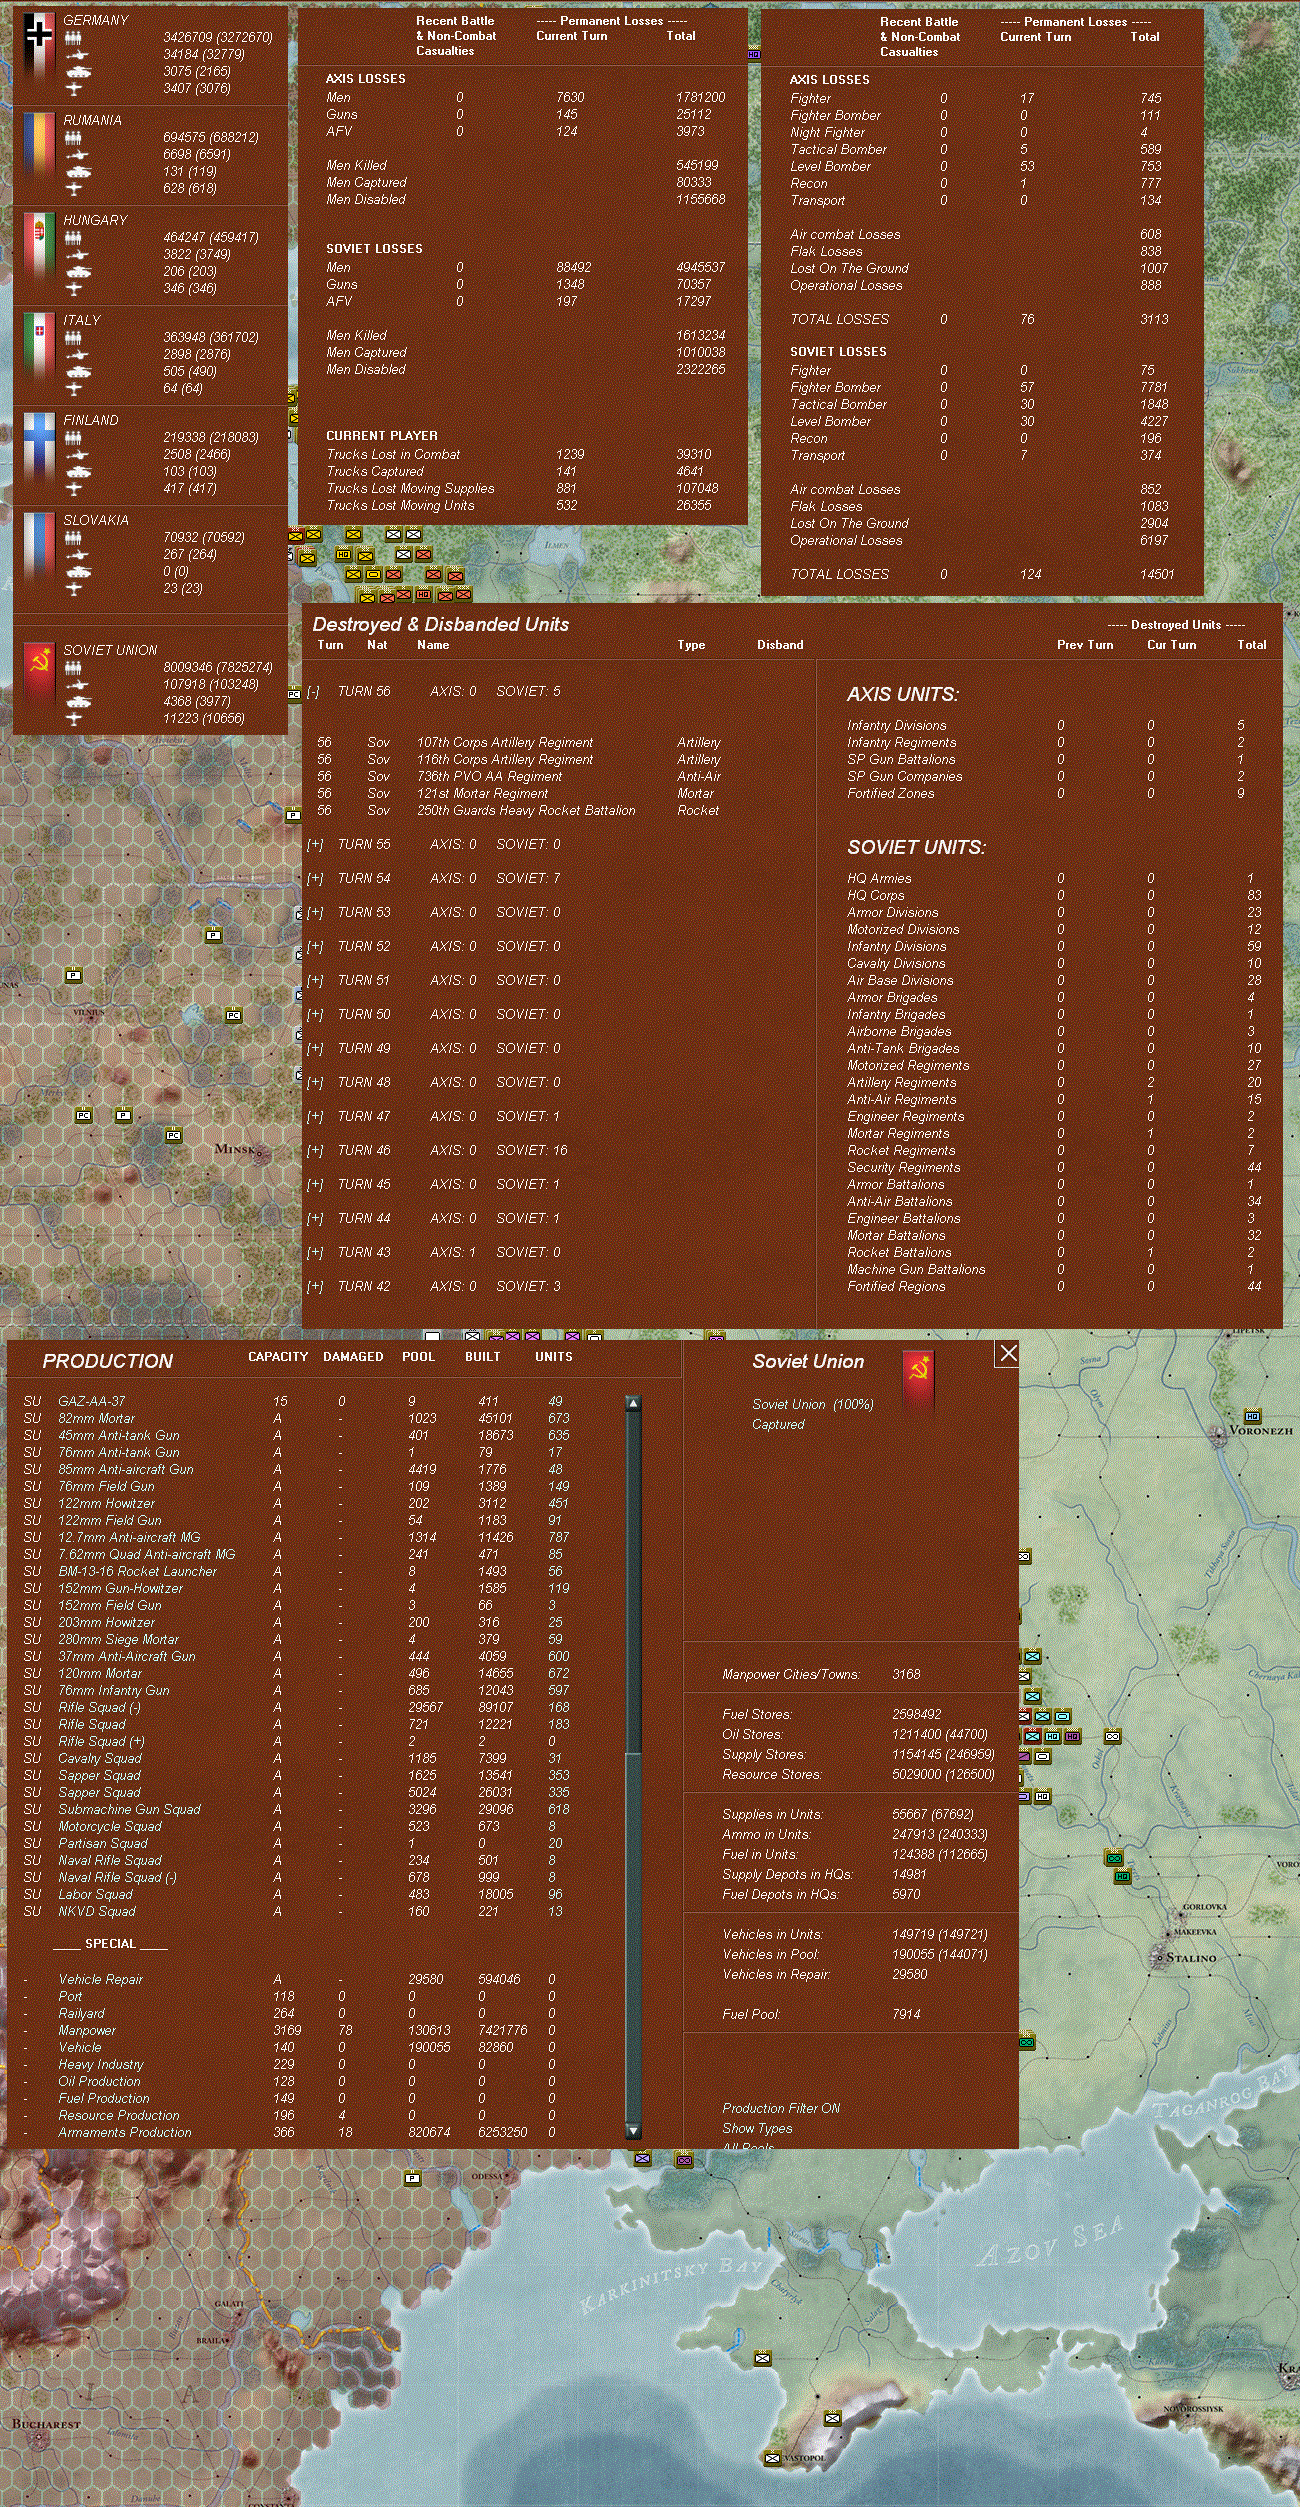Select the unit counter in northern Crimea
Viewport: 1300px width, 2507px height.
pyautogui.click(x=763, y=2358)
